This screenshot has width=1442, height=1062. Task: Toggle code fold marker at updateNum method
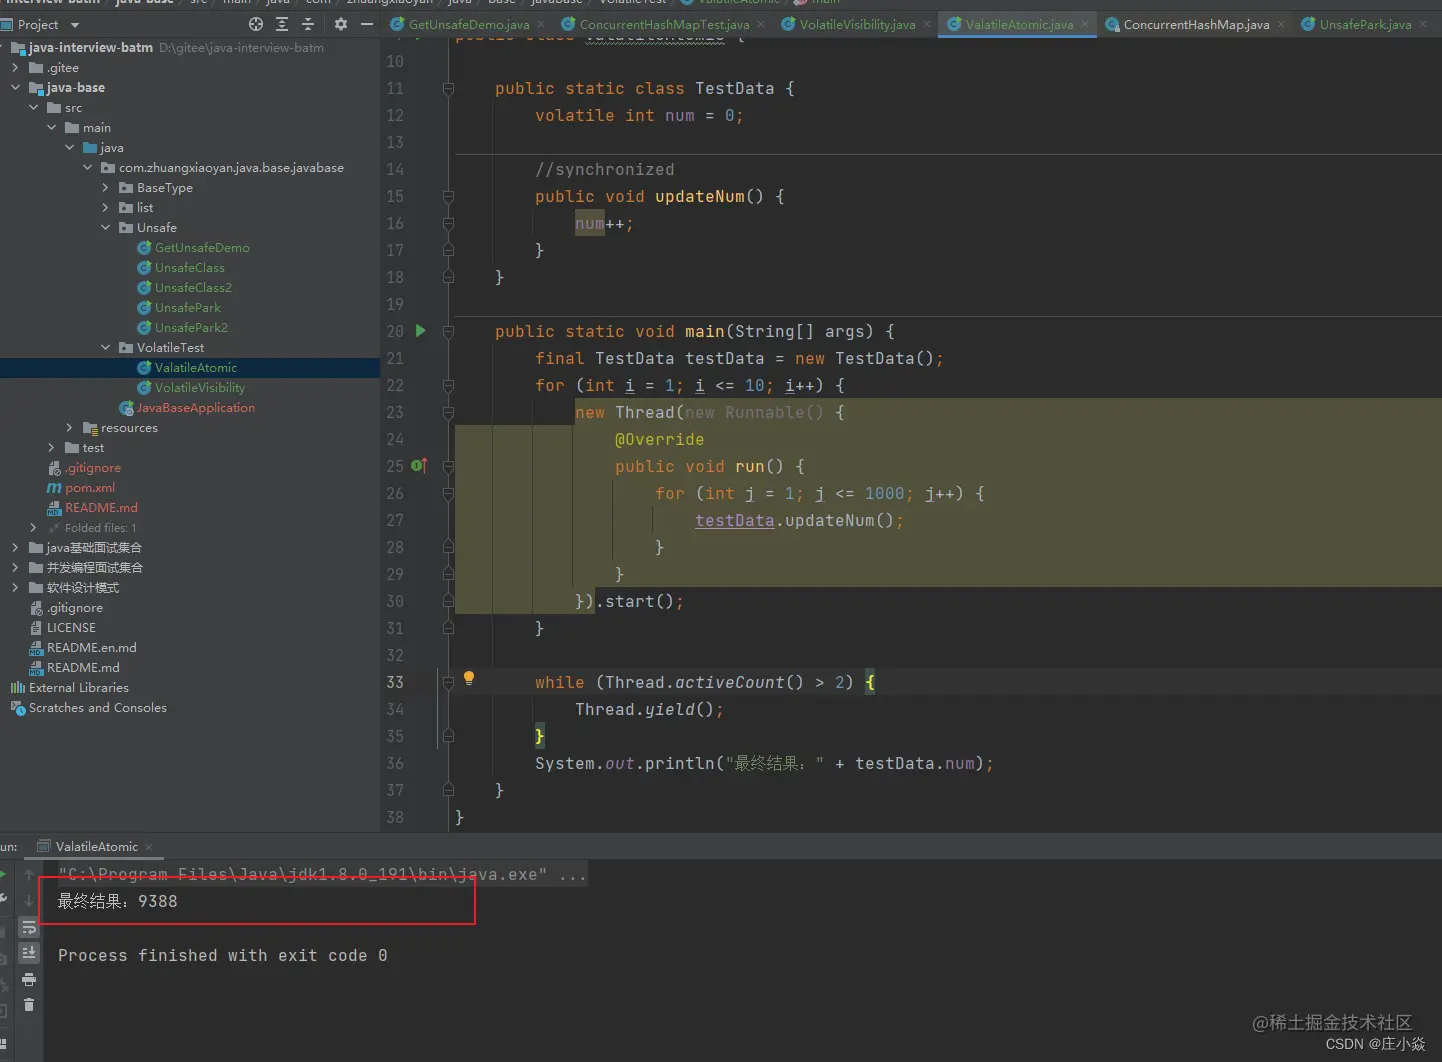pos(448,197)
